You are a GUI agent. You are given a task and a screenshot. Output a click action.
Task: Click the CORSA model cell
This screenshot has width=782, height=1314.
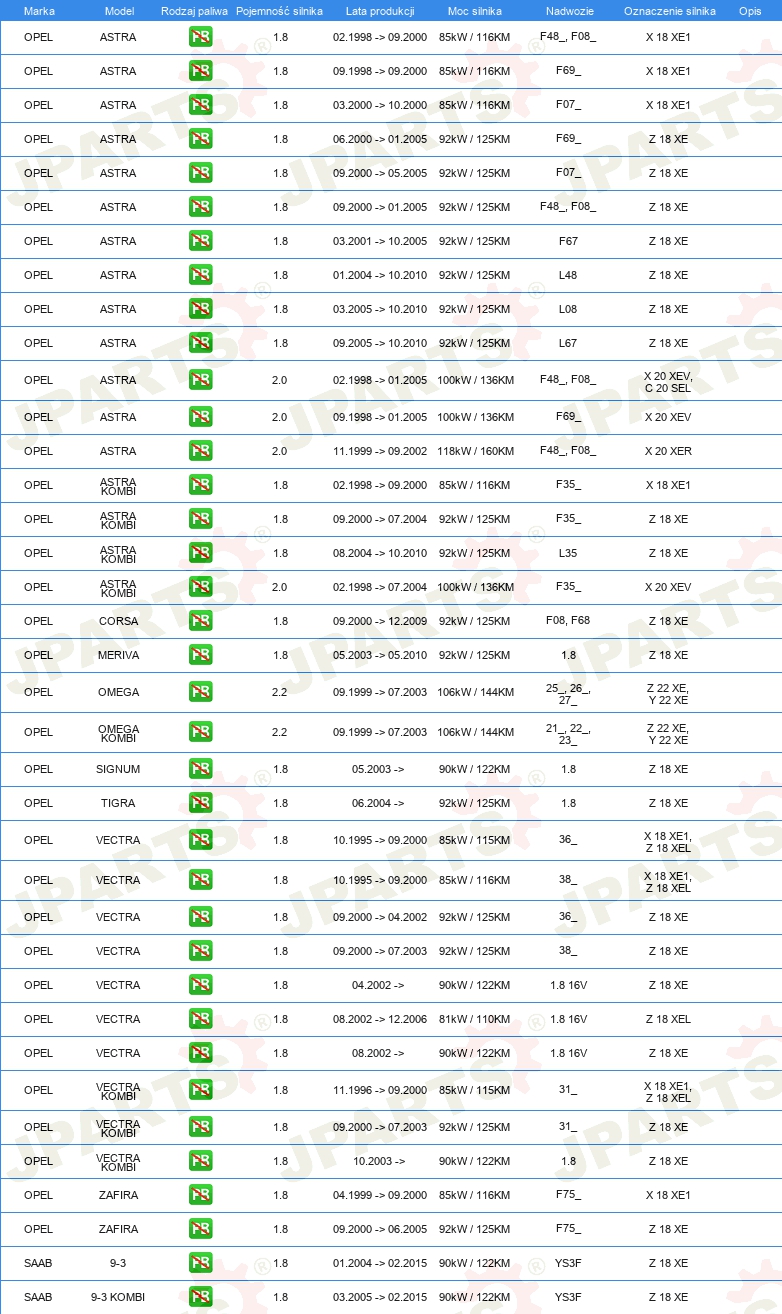click(x=119, y=621)
